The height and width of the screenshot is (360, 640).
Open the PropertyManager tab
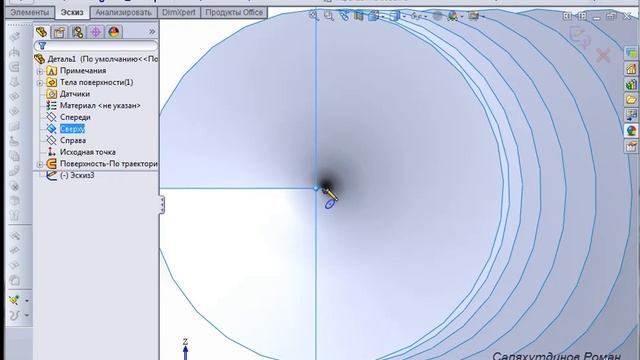pyautogui.click(x=59, y=32)
